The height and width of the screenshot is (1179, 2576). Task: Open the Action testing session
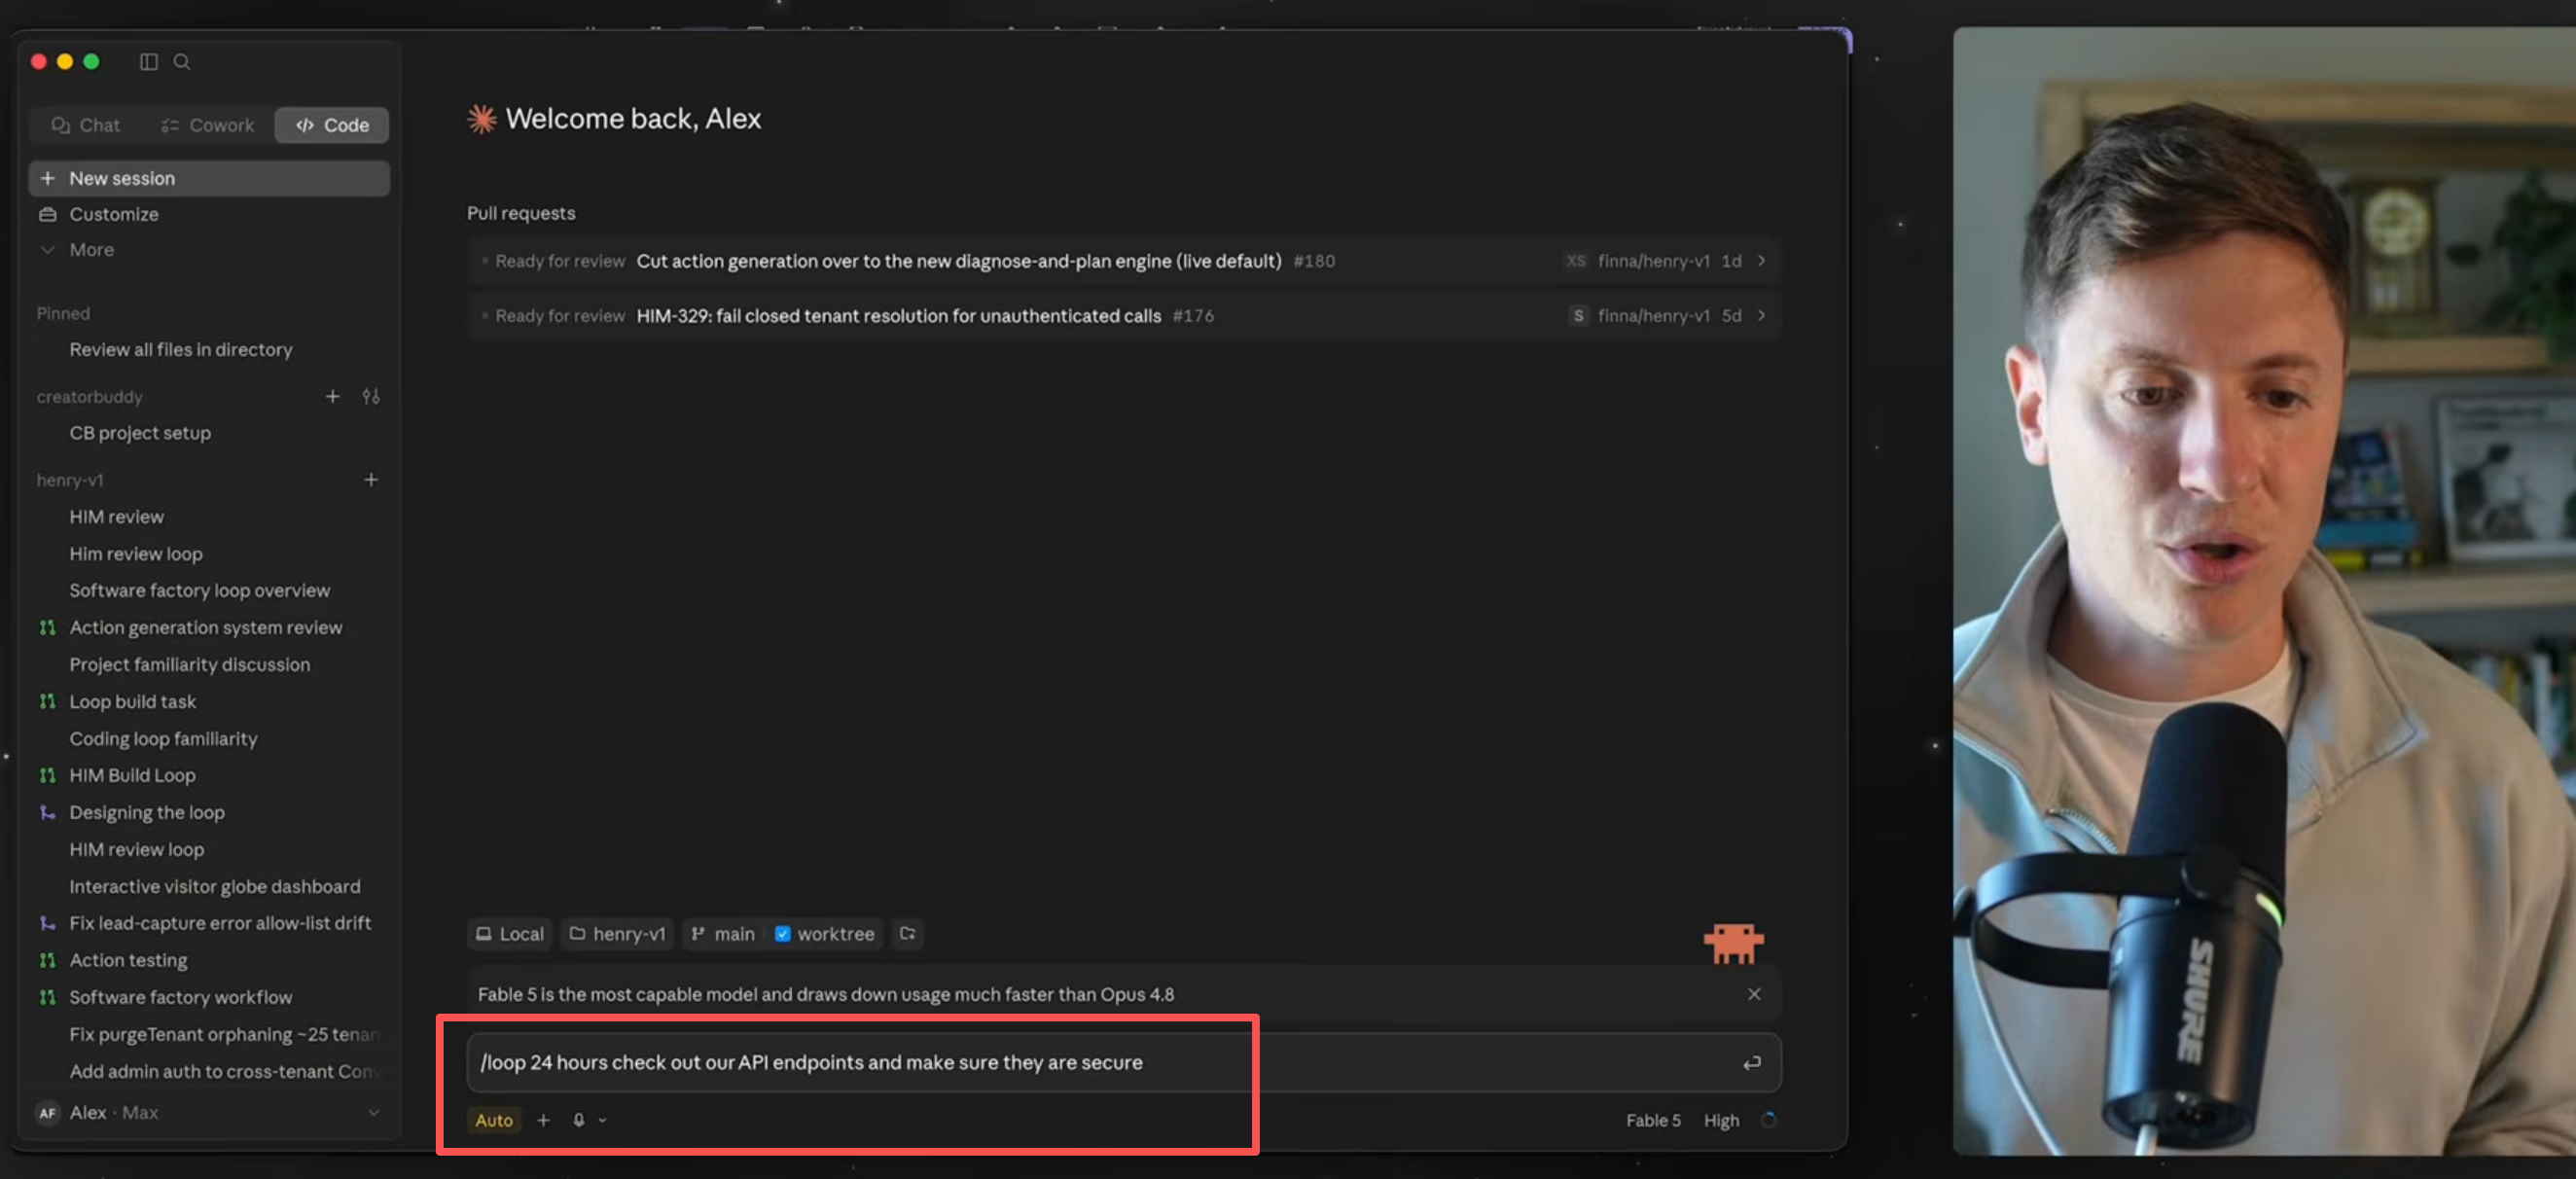pos(128,961)
